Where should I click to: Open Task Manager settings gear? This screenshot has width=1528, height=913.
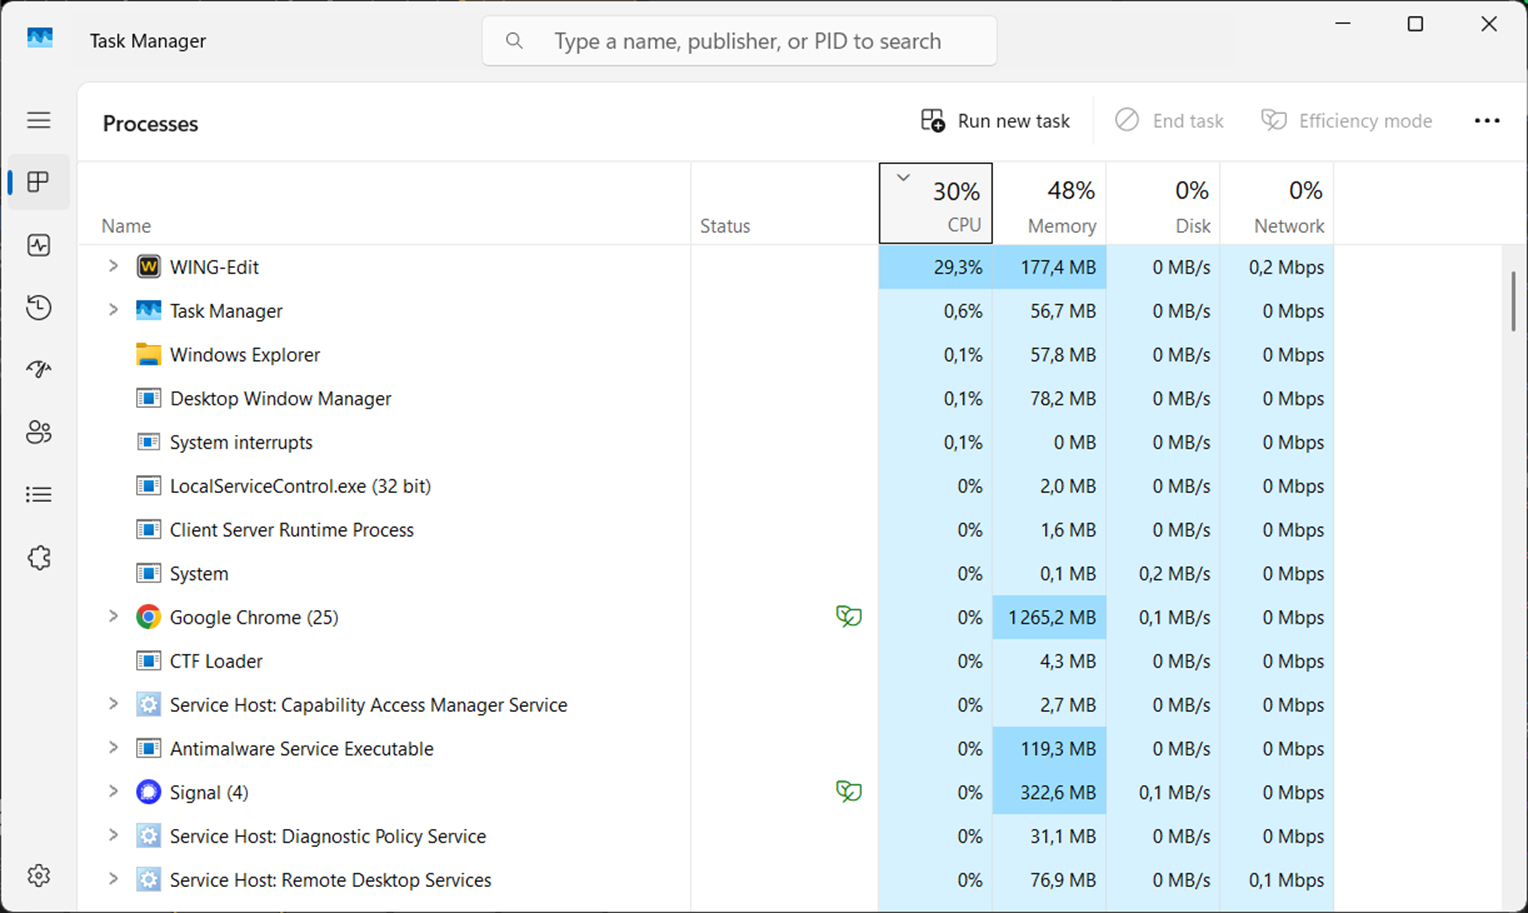[39, 876]
